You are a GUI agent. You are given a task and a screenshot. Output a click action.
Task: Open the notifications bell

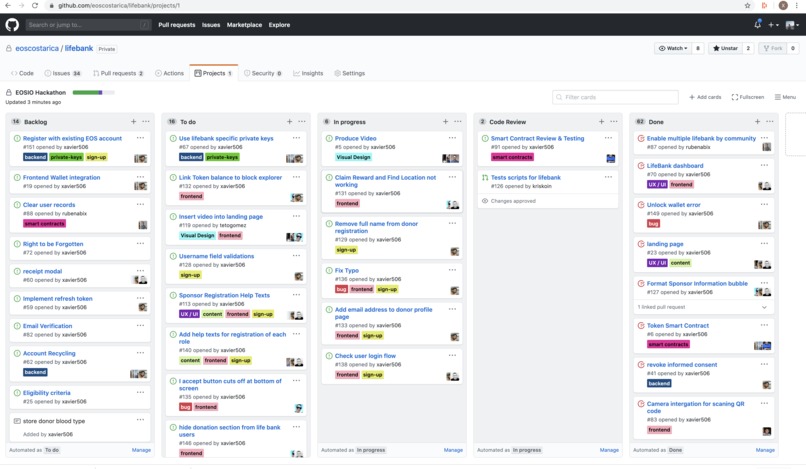tap(758, 24)
